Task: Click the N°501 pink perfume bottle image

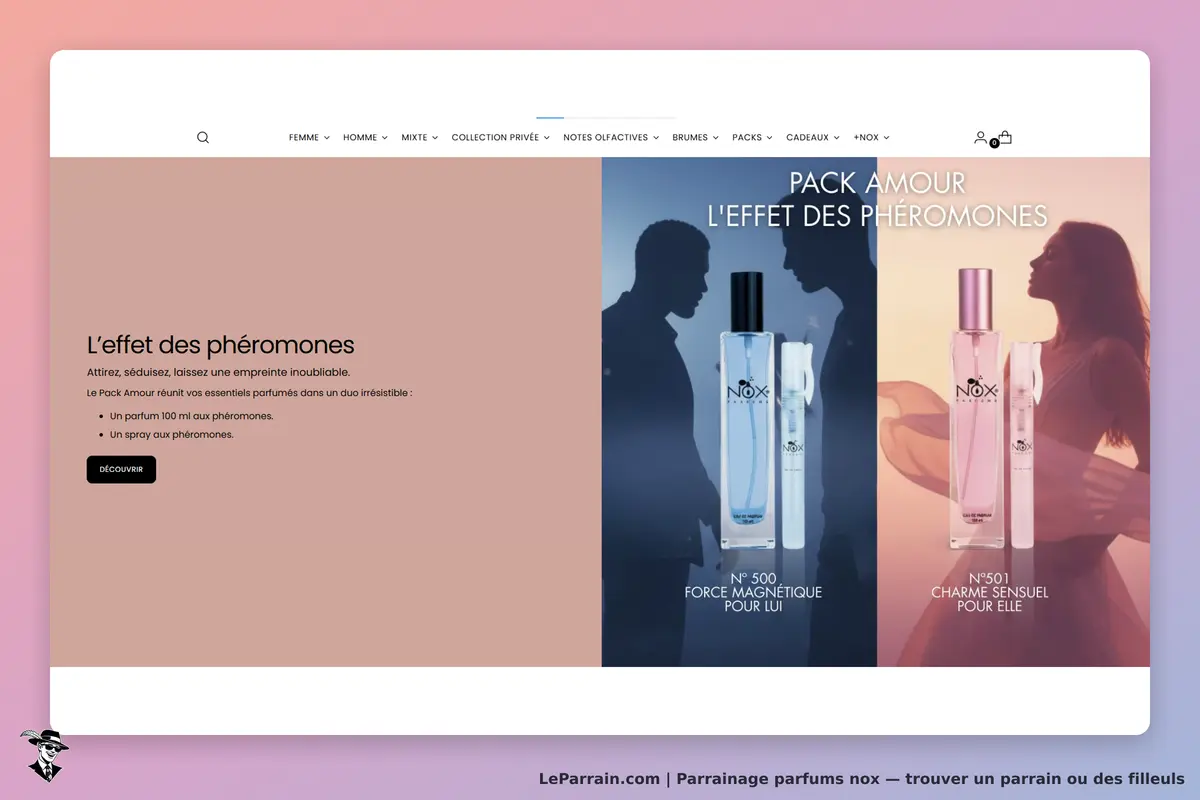Action: 975,410
